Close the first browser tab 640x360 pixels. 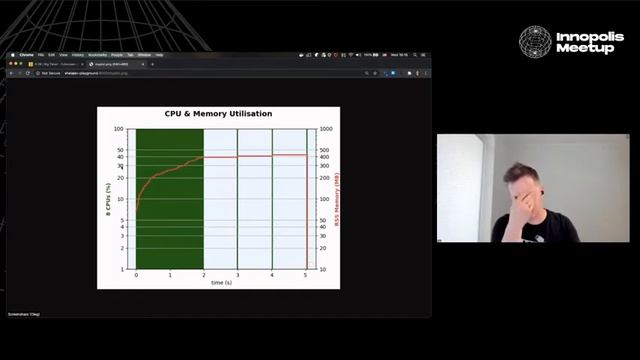coord(82,64)
